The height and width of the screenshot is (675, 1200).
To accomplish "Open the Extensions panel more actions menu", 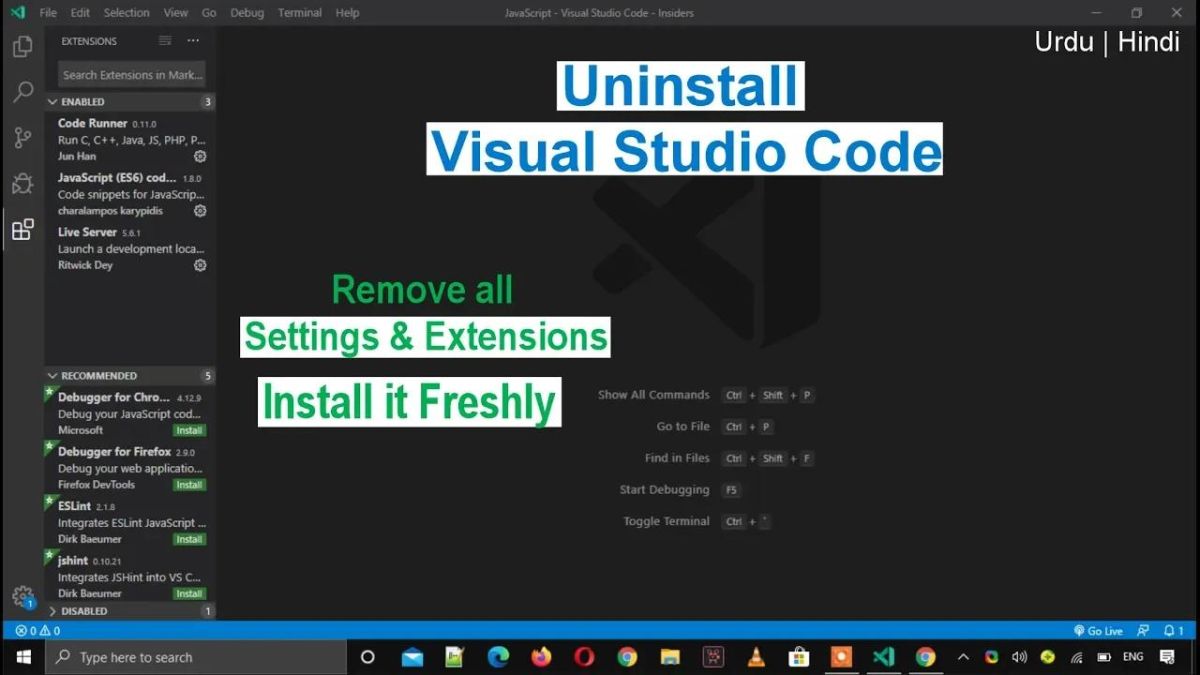I will pos(193,41).
